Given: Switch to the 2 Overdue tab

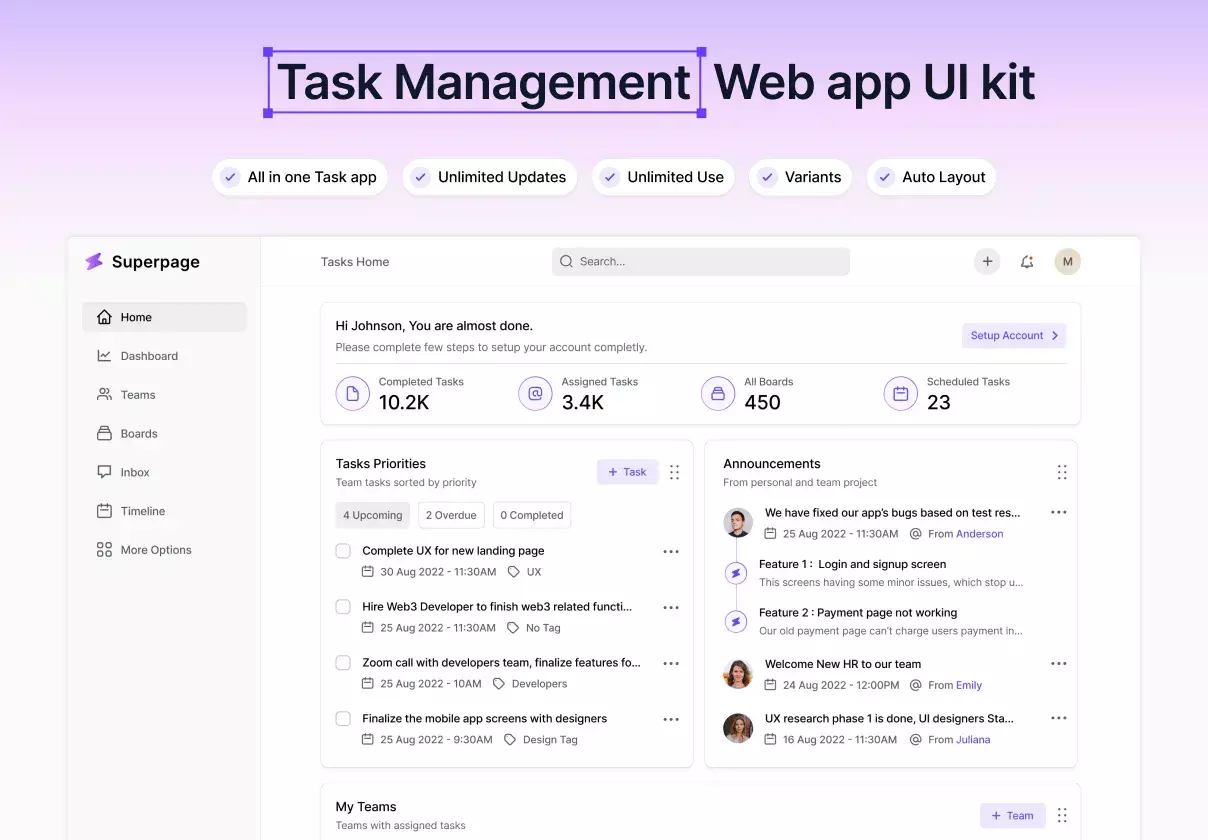Looking at the screenshot, I should click(x=451, y=515).
